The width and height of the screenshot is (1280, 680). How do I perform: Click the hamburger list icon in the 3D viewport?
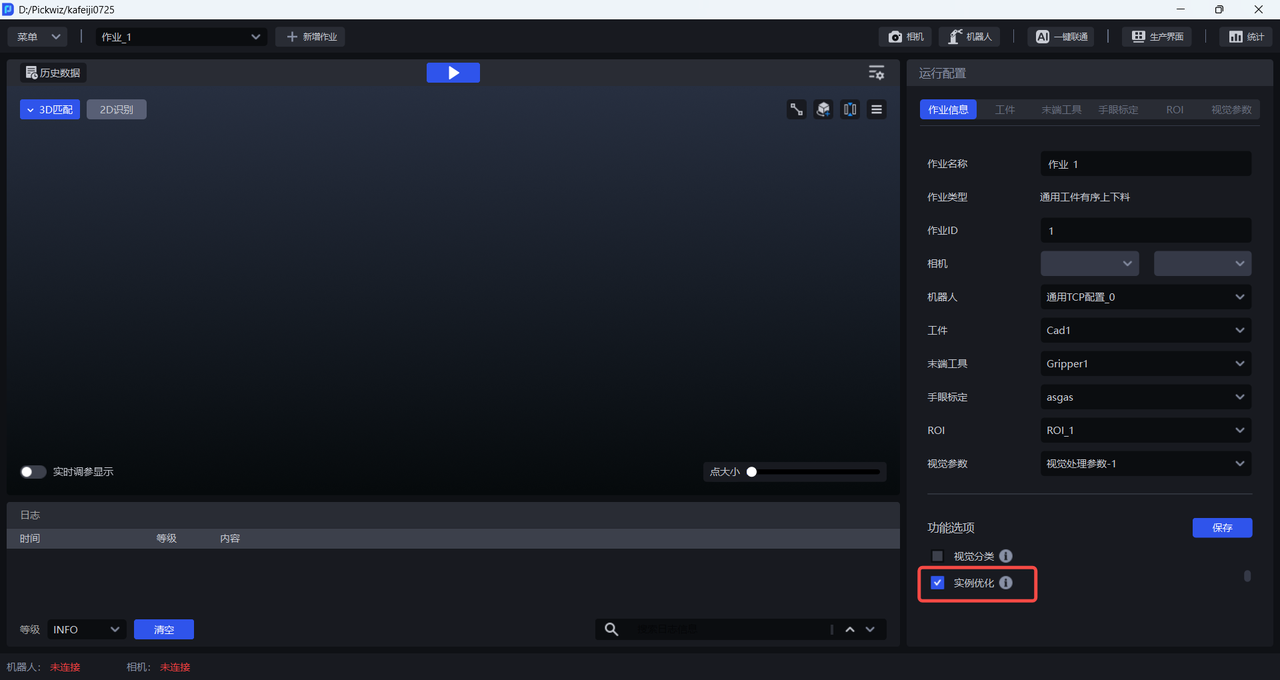(877, 110)
